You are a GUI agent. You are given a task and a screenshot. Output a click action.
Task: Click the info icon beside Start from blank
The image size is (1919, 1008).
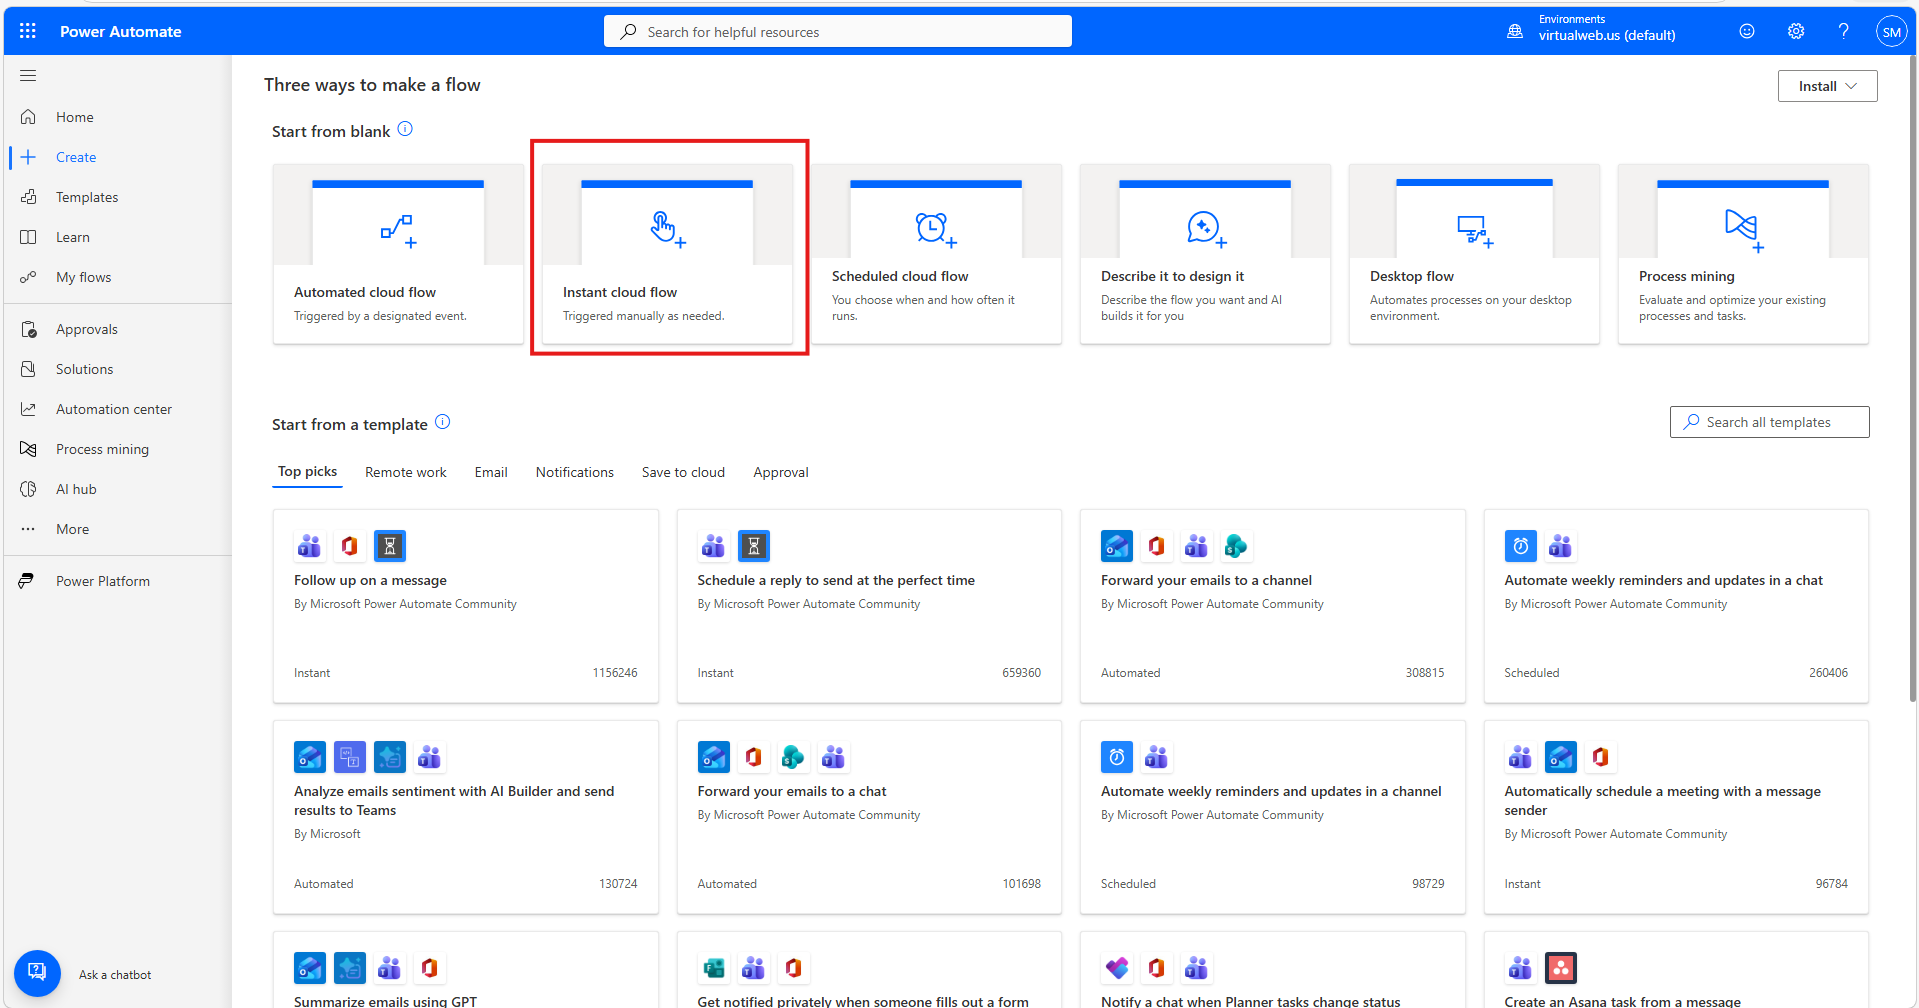(x=405, y=129)
